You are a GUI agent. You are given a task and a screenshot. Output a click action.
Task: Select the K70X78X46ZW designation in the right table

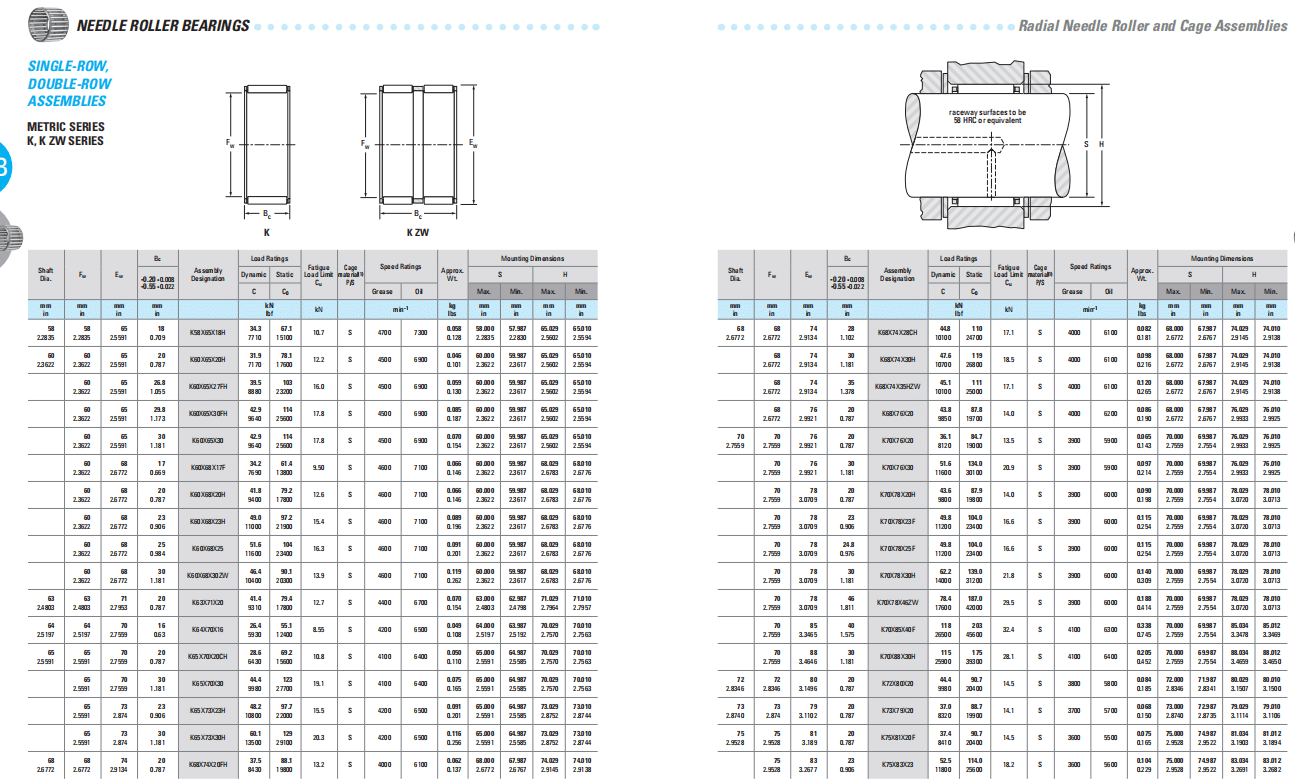[x=897, y=602]
